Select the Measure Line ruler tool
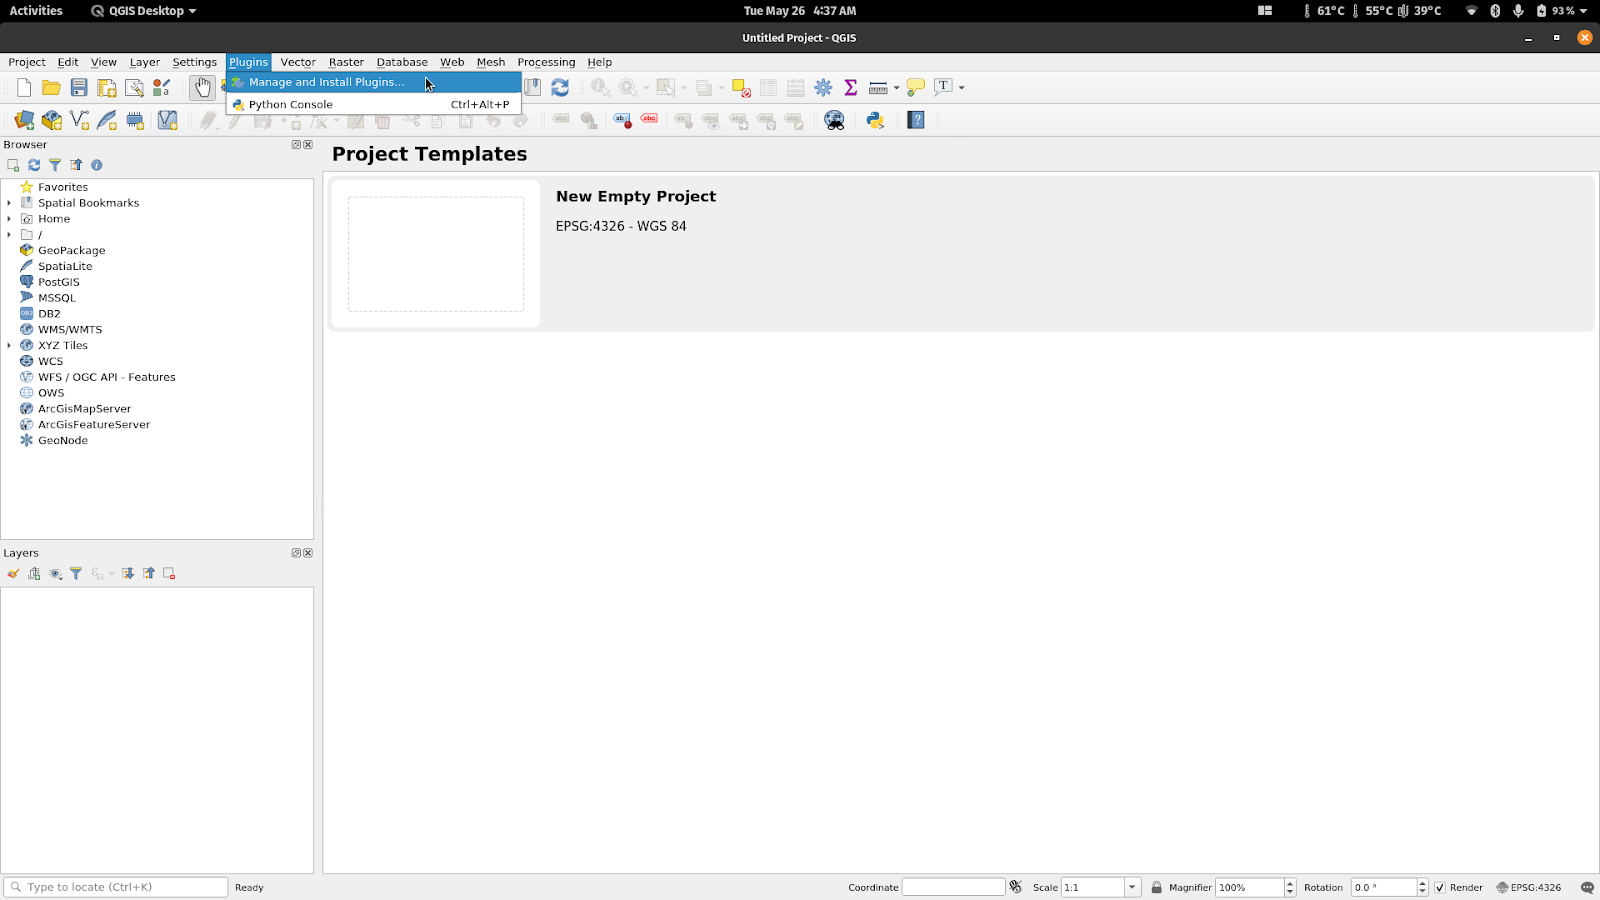 tap(878, 88)
